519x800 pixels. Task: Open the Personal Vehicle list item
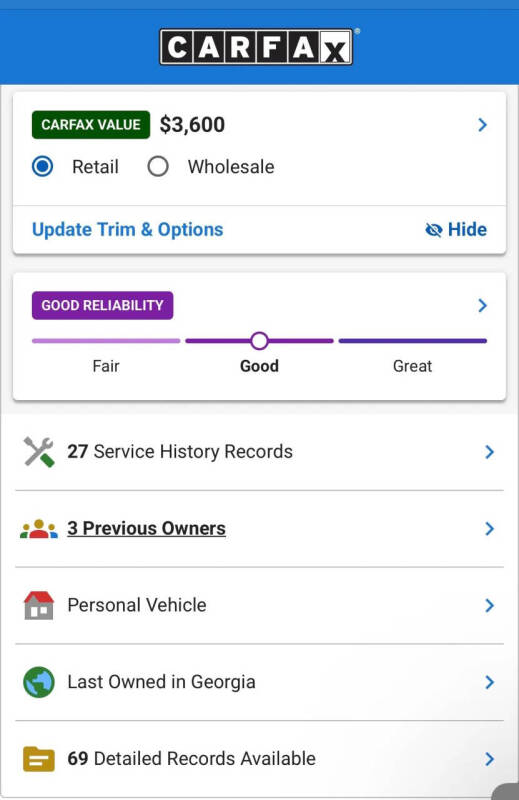259,606
